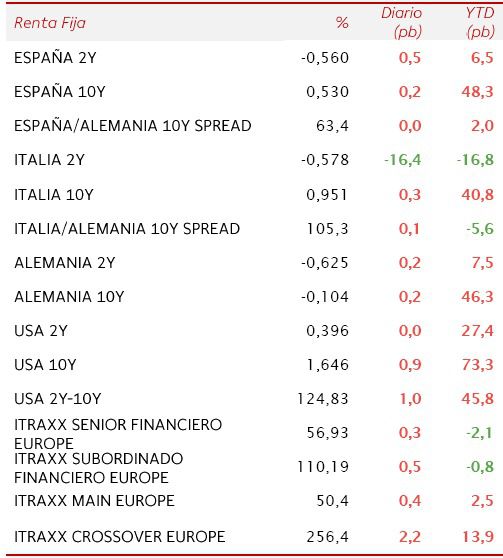Click ITALIA/ALEMANIA 10Y SPREAD value 105,3

328,229
